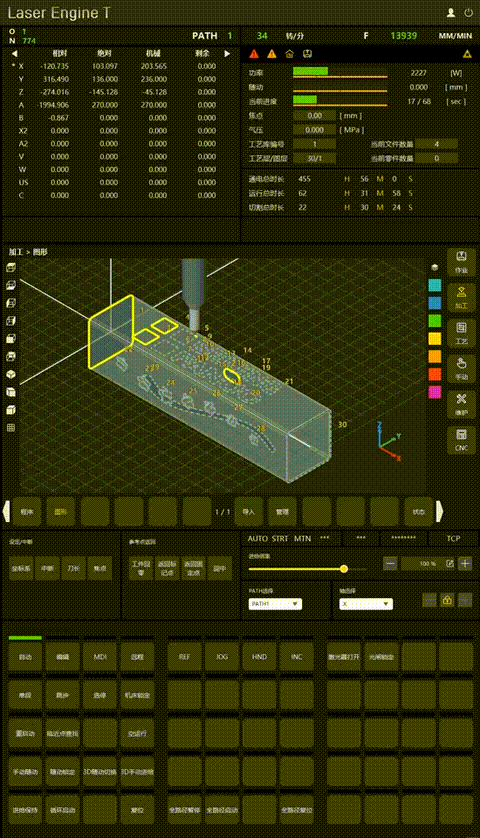480x838 pixels.
Task: Select the isometric cube view icon
Action: (x=11, y=374)
